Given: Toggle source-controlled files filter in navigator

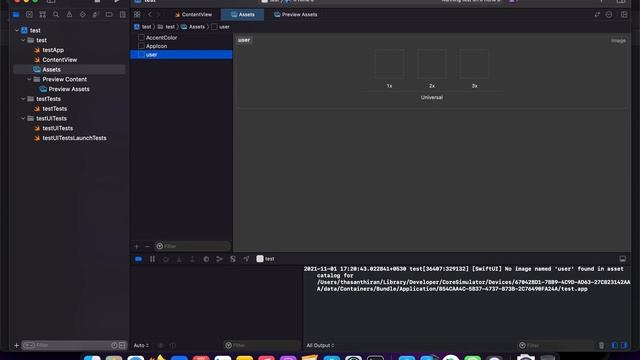Looking at the screenshot, I should (122, 345).
